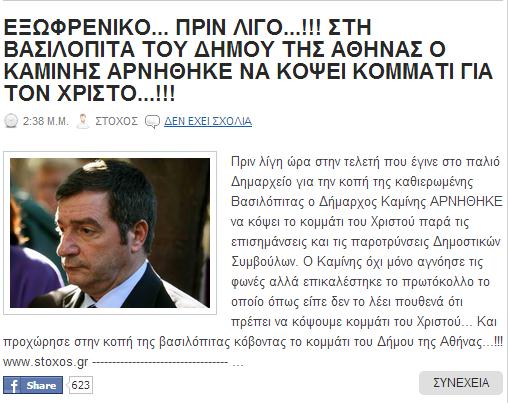This screenshot has height=403, width=508.
Task: Click the word πρωτόκολλο in the excerpt
Action: pos(438,282)
